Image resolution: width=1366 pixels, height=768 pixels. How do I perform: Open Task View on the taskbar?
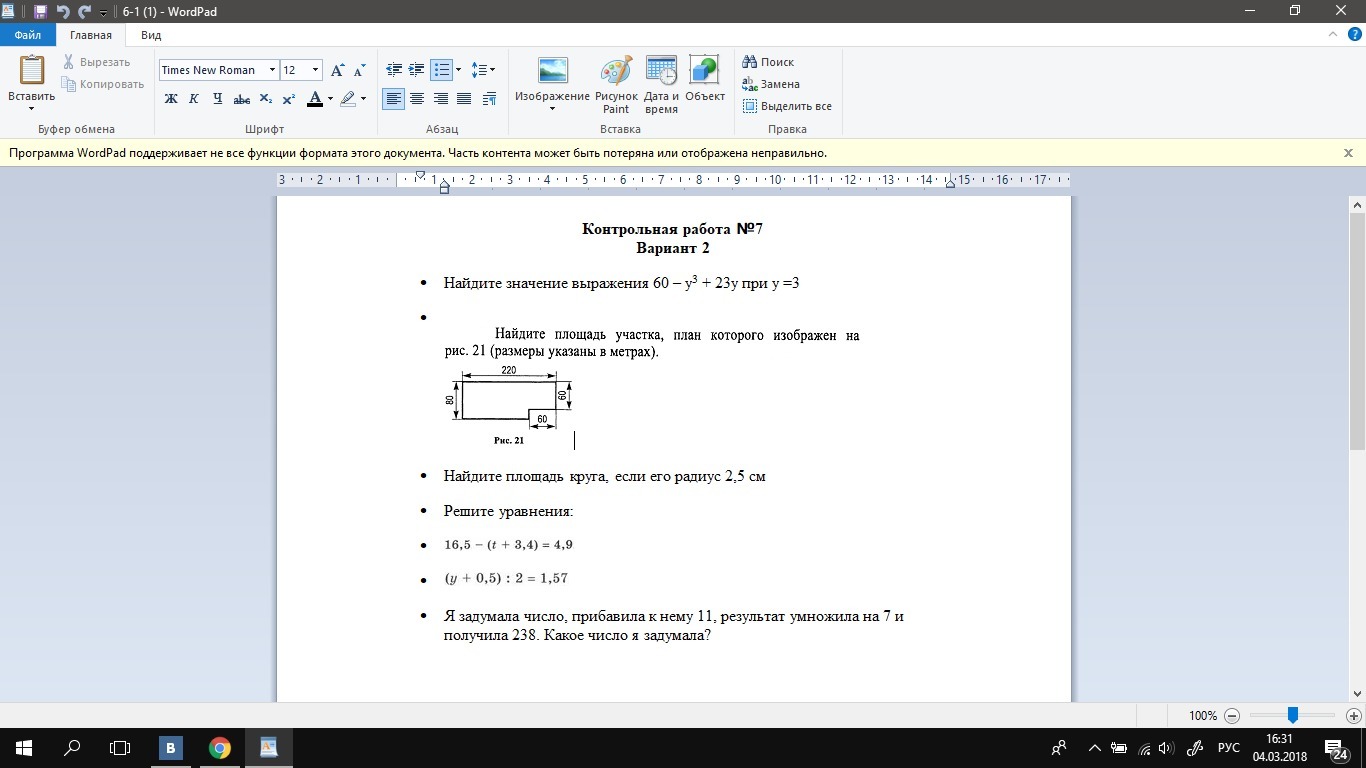point(120,748)
